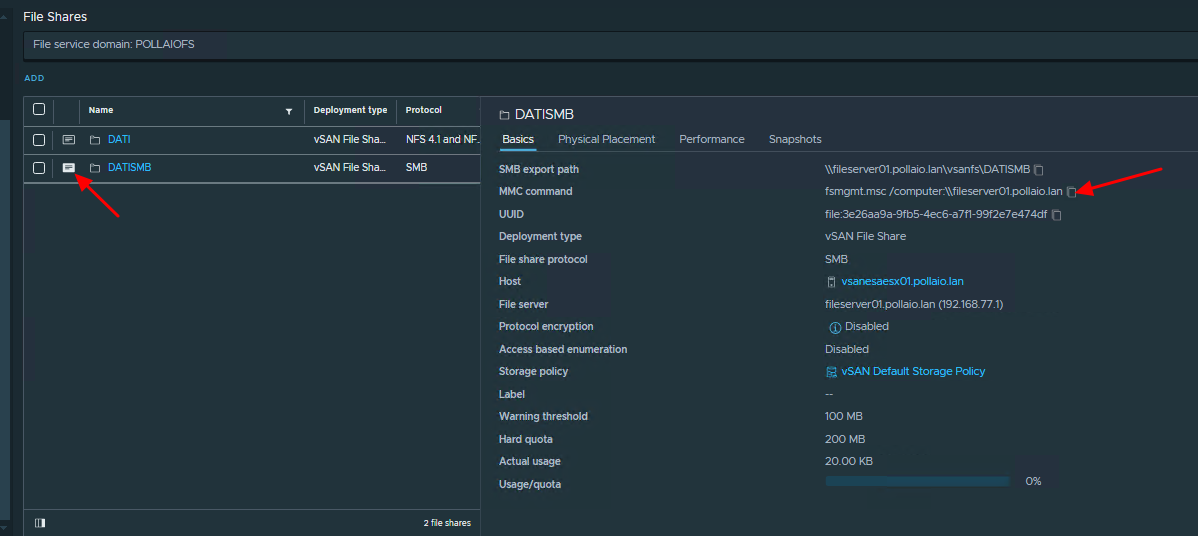Click folder icon beside DATISMB panel title
Screen dimensions: 1198x536
(503, 115)
